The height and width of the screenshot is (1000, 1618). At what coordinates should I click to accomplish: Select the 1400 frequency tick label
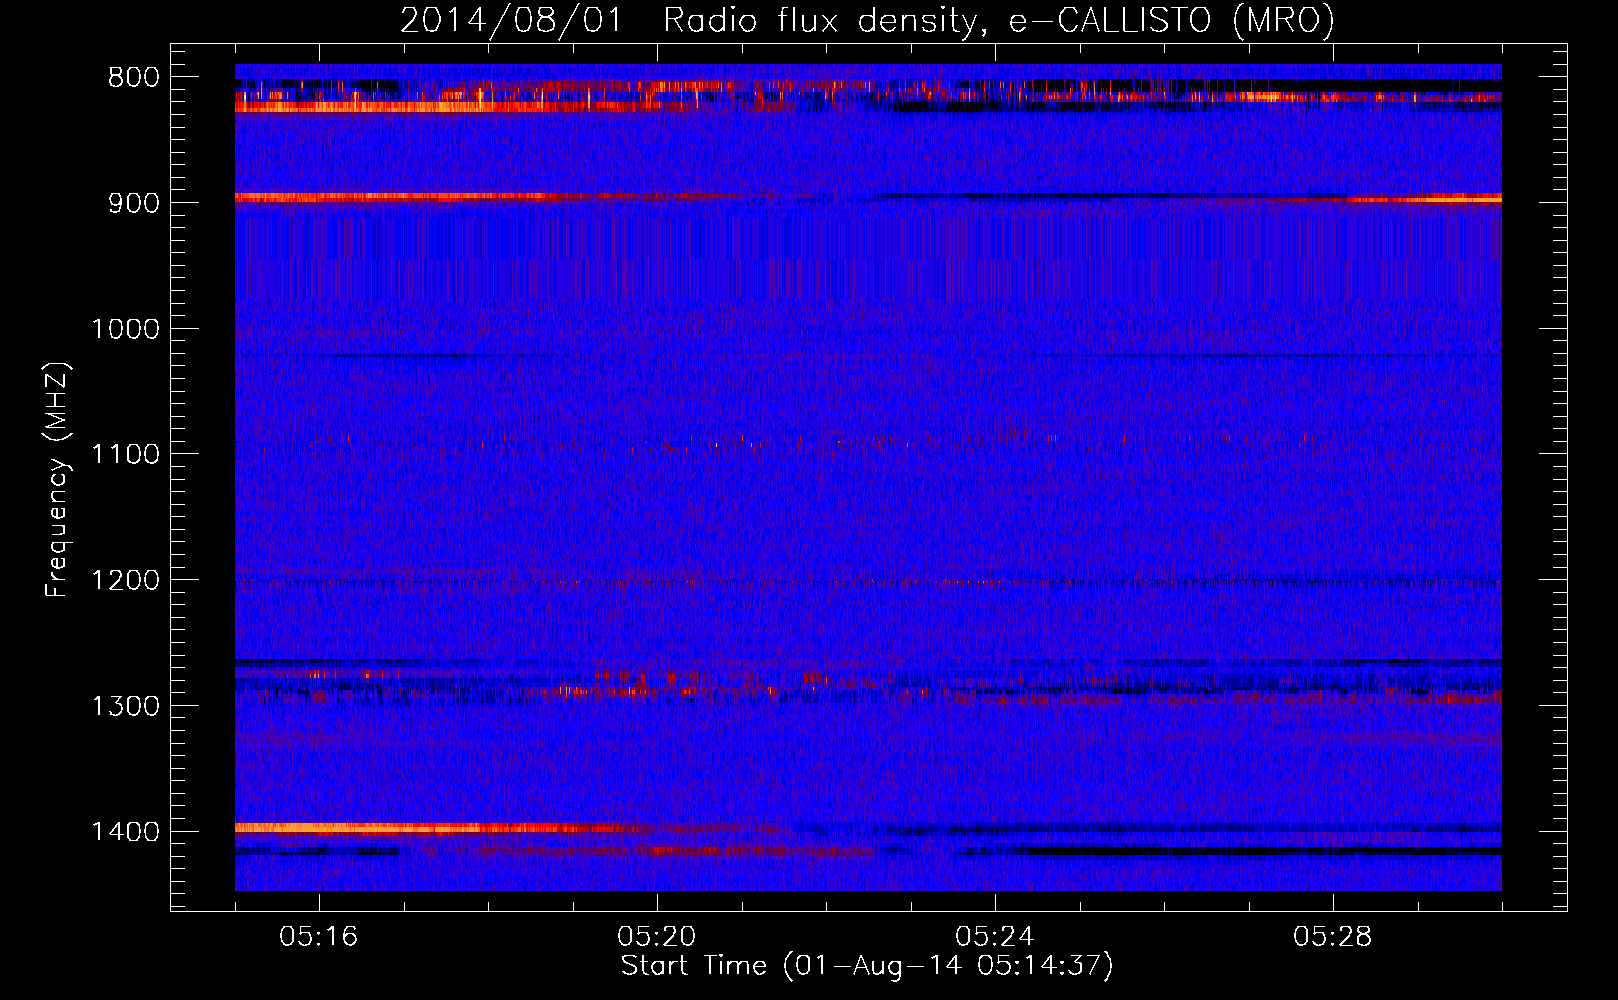point(125,832)
